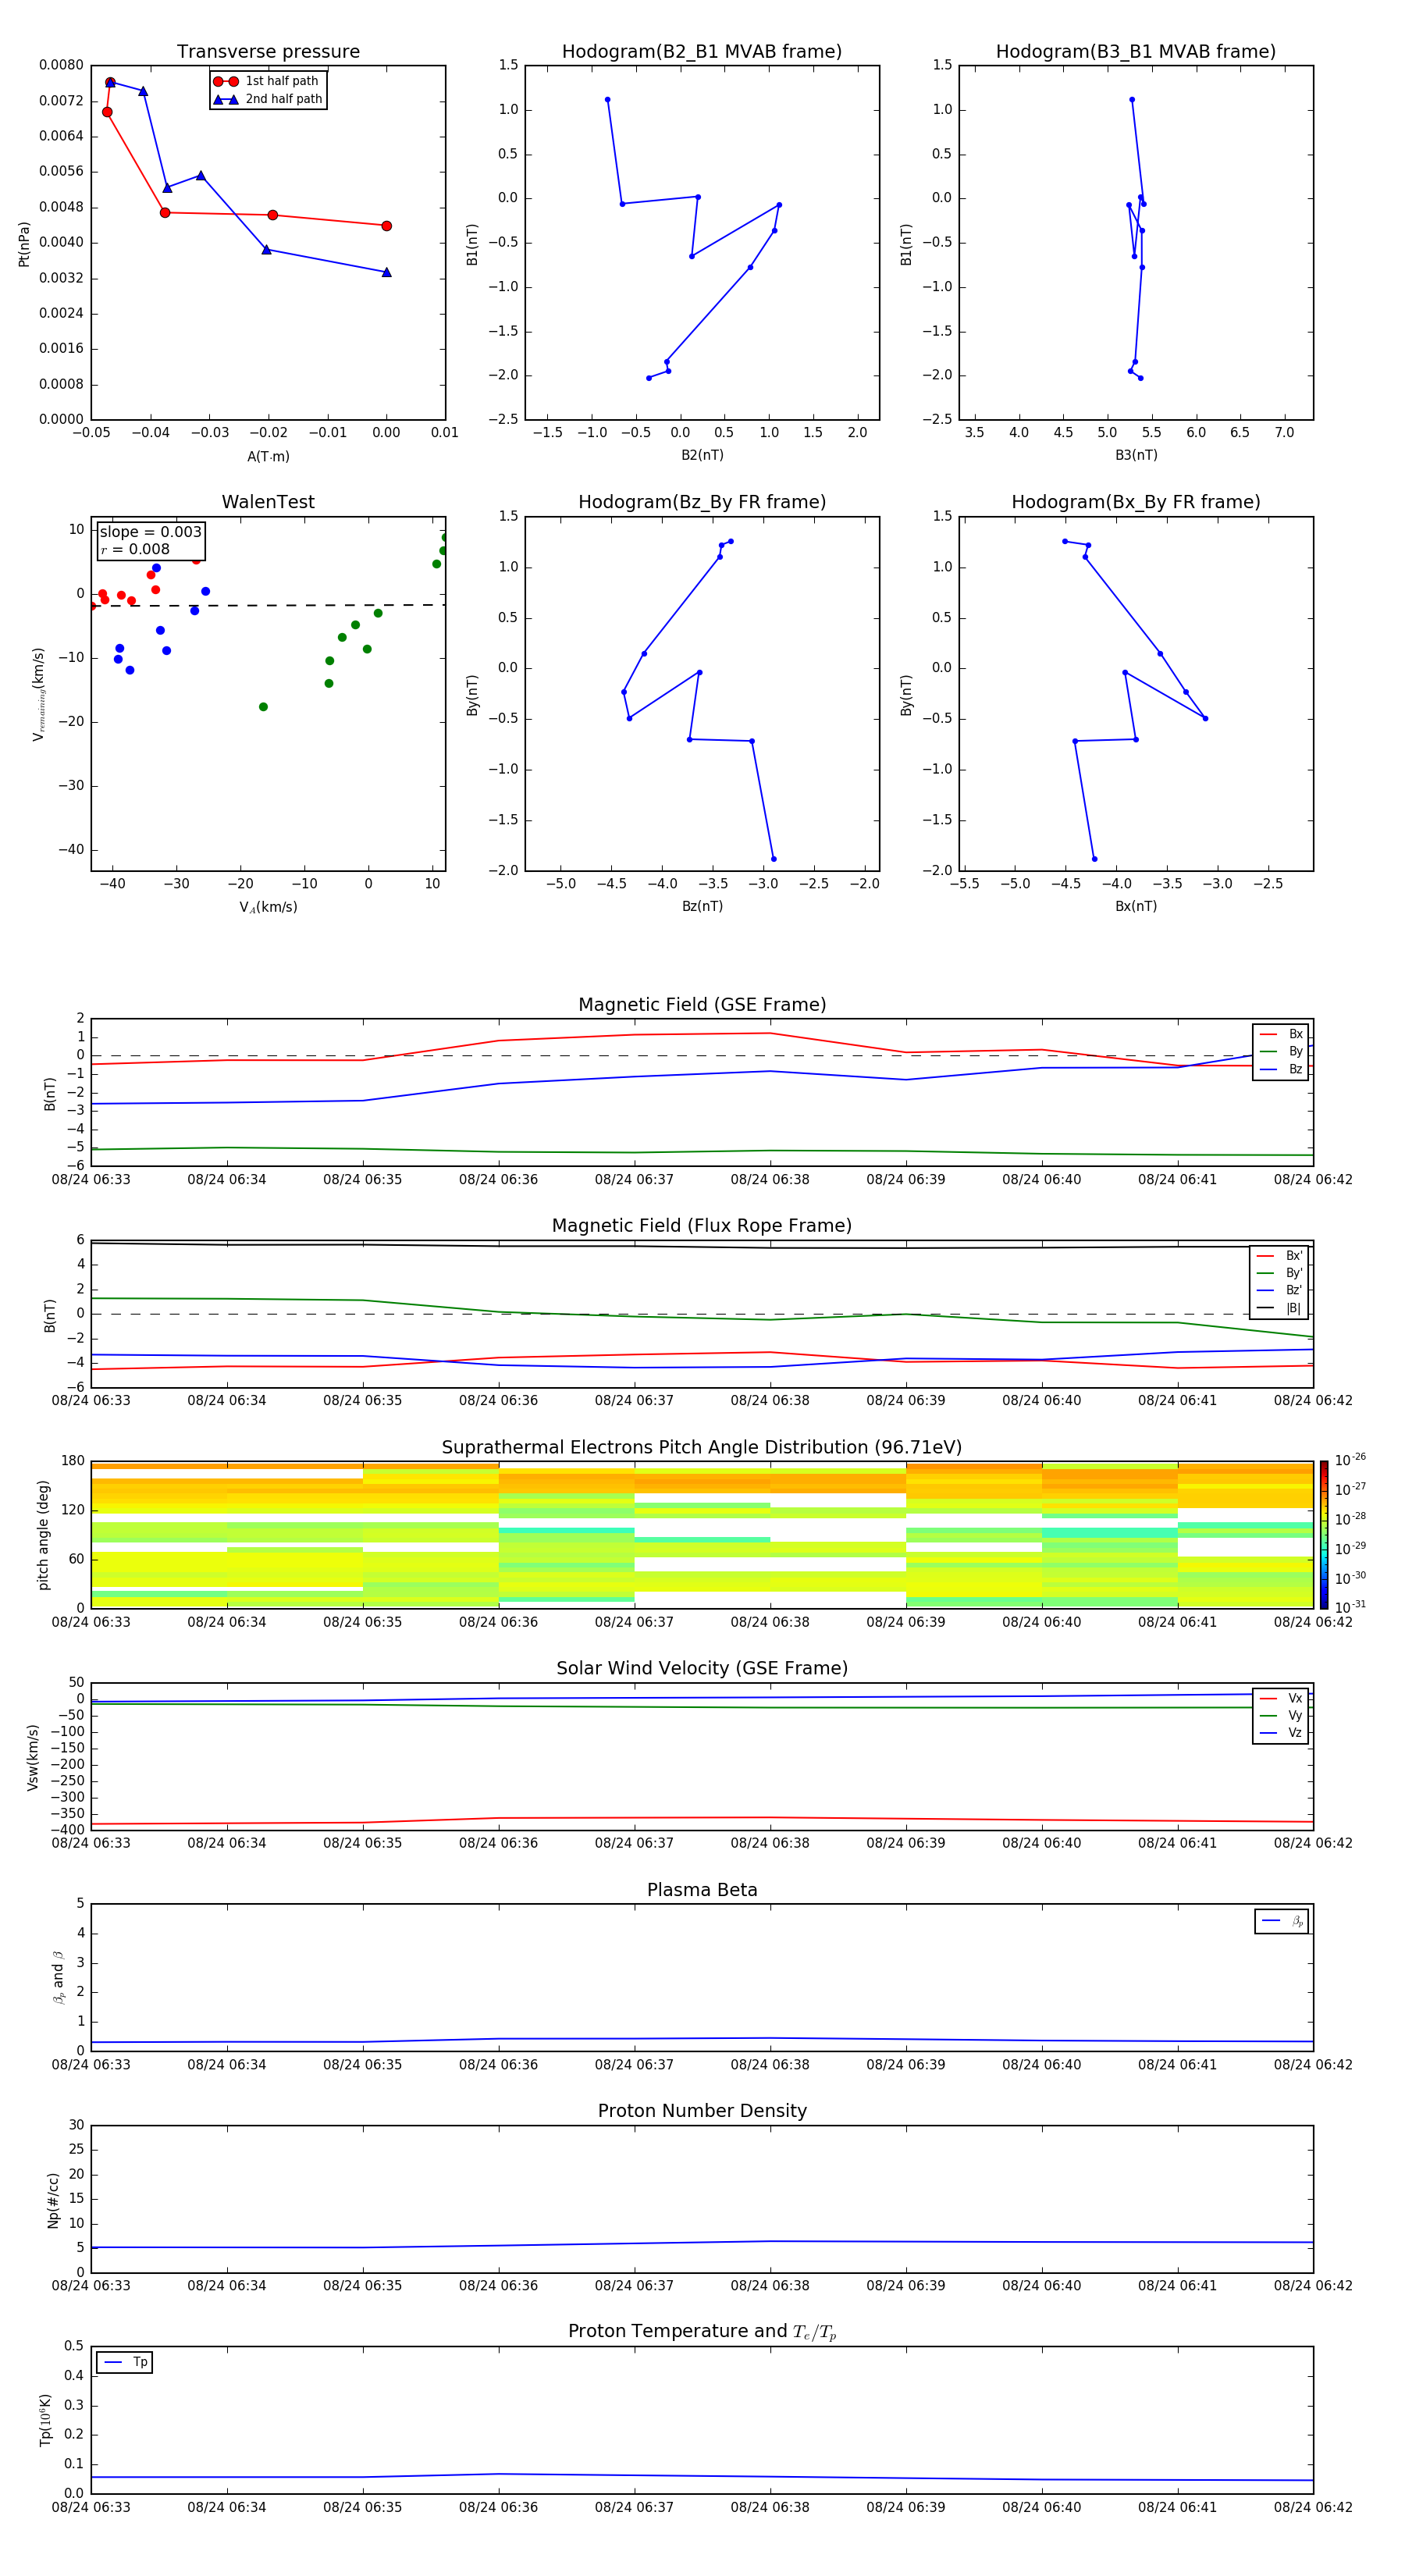This screenshot has width=1405, height=2576.
Task: Click the 'Transverse pressure' plot title
Action: tap(268, 52)
